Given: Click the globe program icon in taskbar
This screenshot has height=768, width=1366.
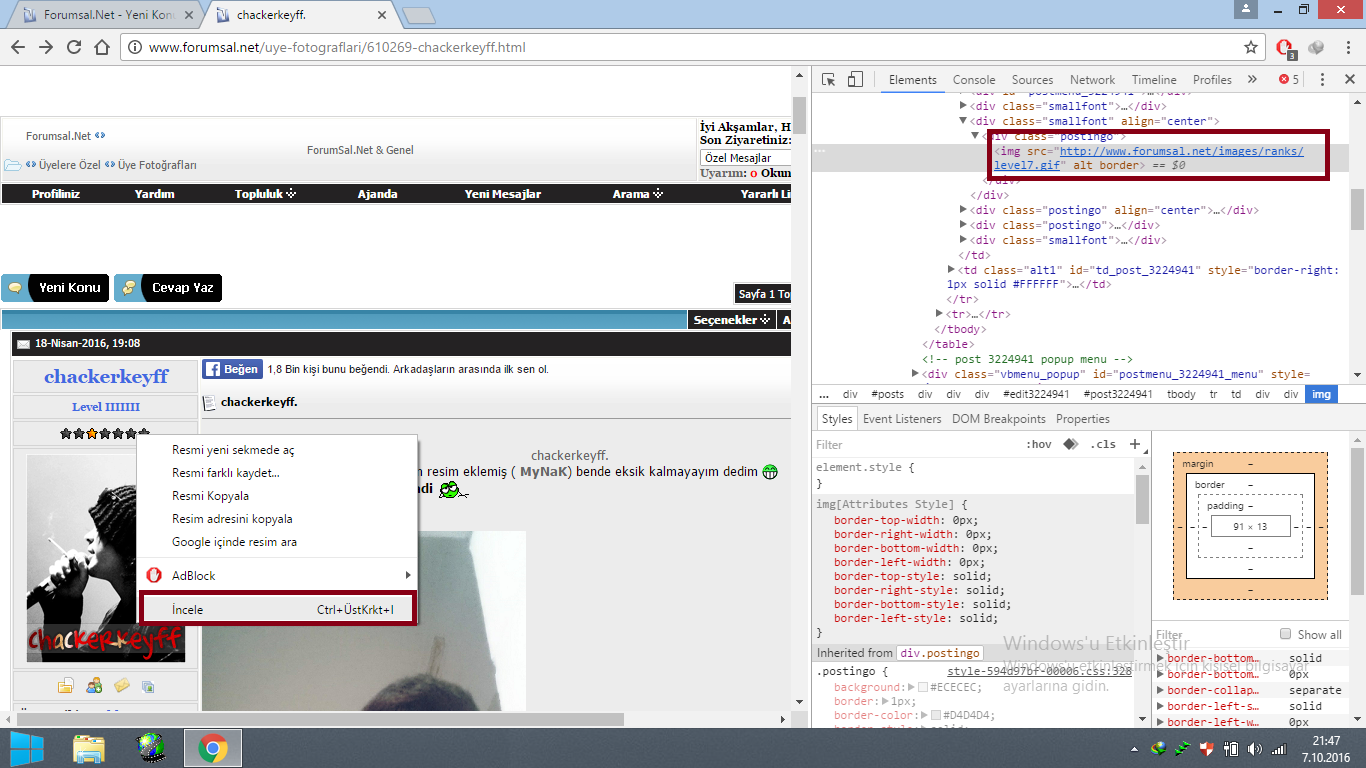Looking at the screenshot, I should click(x=151, y=748).
